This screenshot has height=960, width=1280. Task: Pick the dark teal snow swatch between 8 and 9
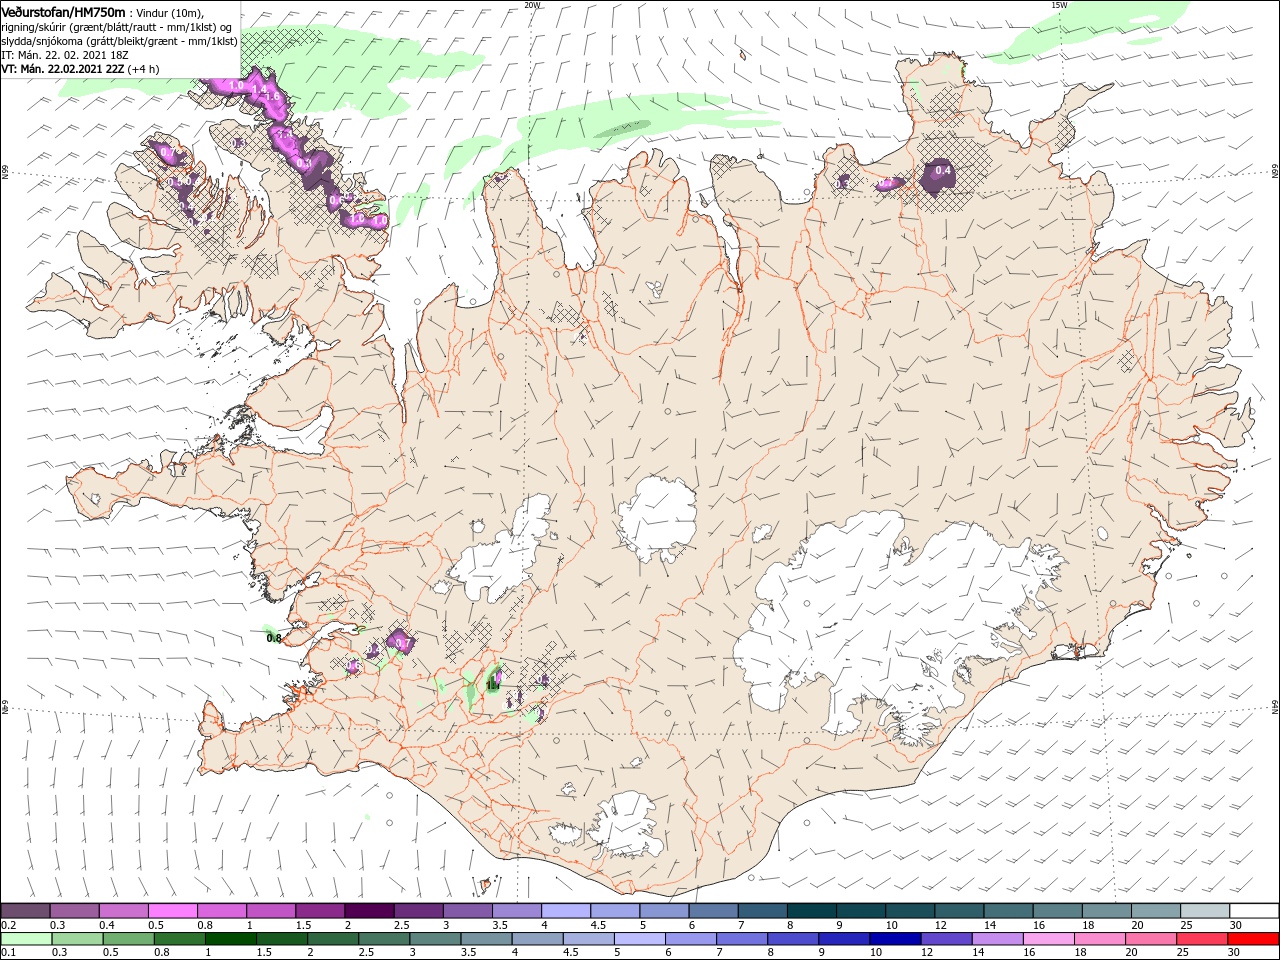pos(811,911)
